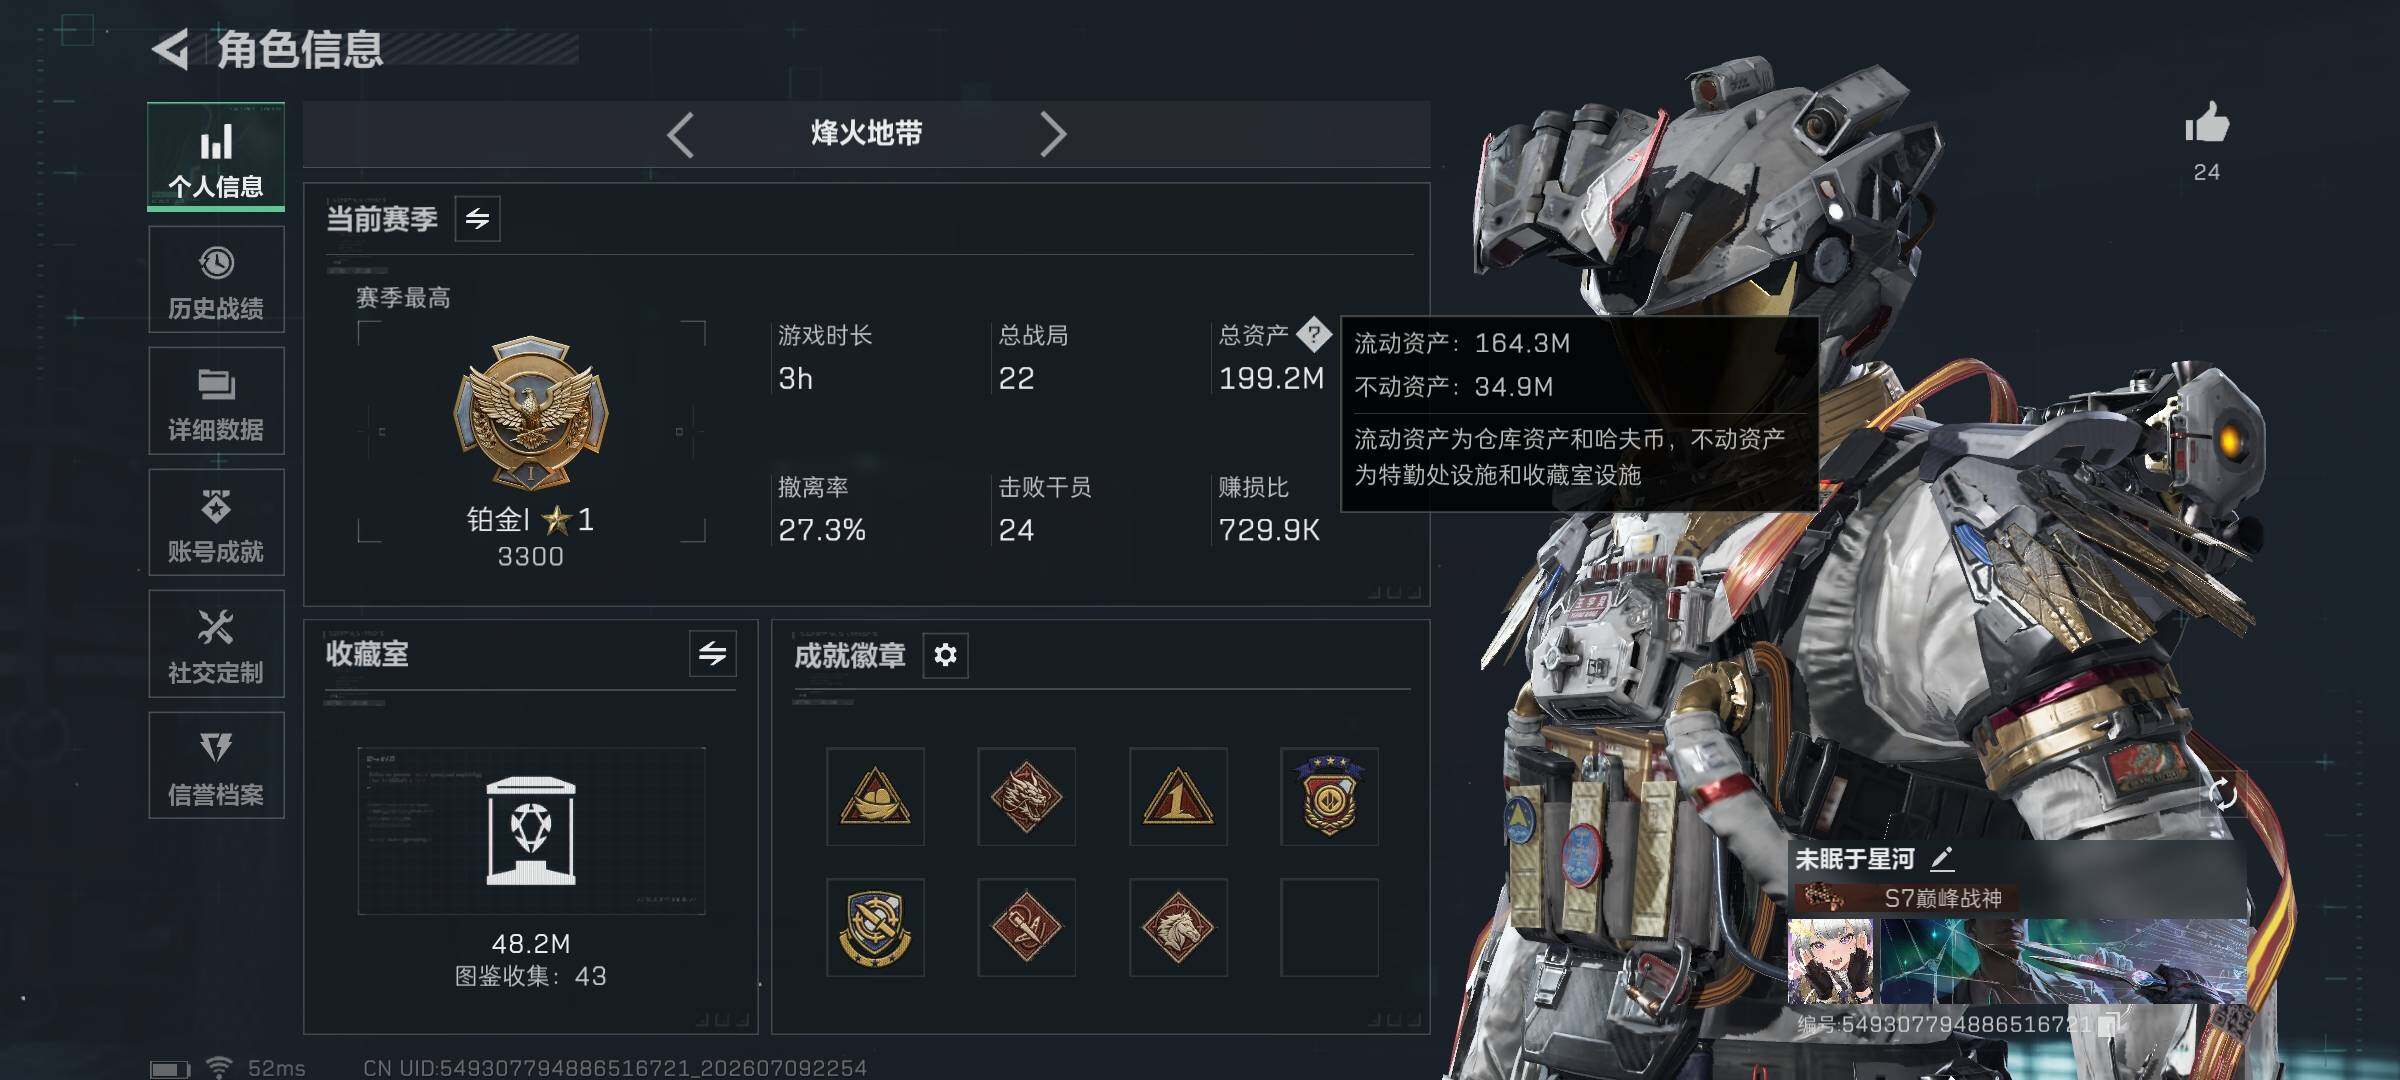Switch to the next mode with the right chevron

[x=1053, y=134]
